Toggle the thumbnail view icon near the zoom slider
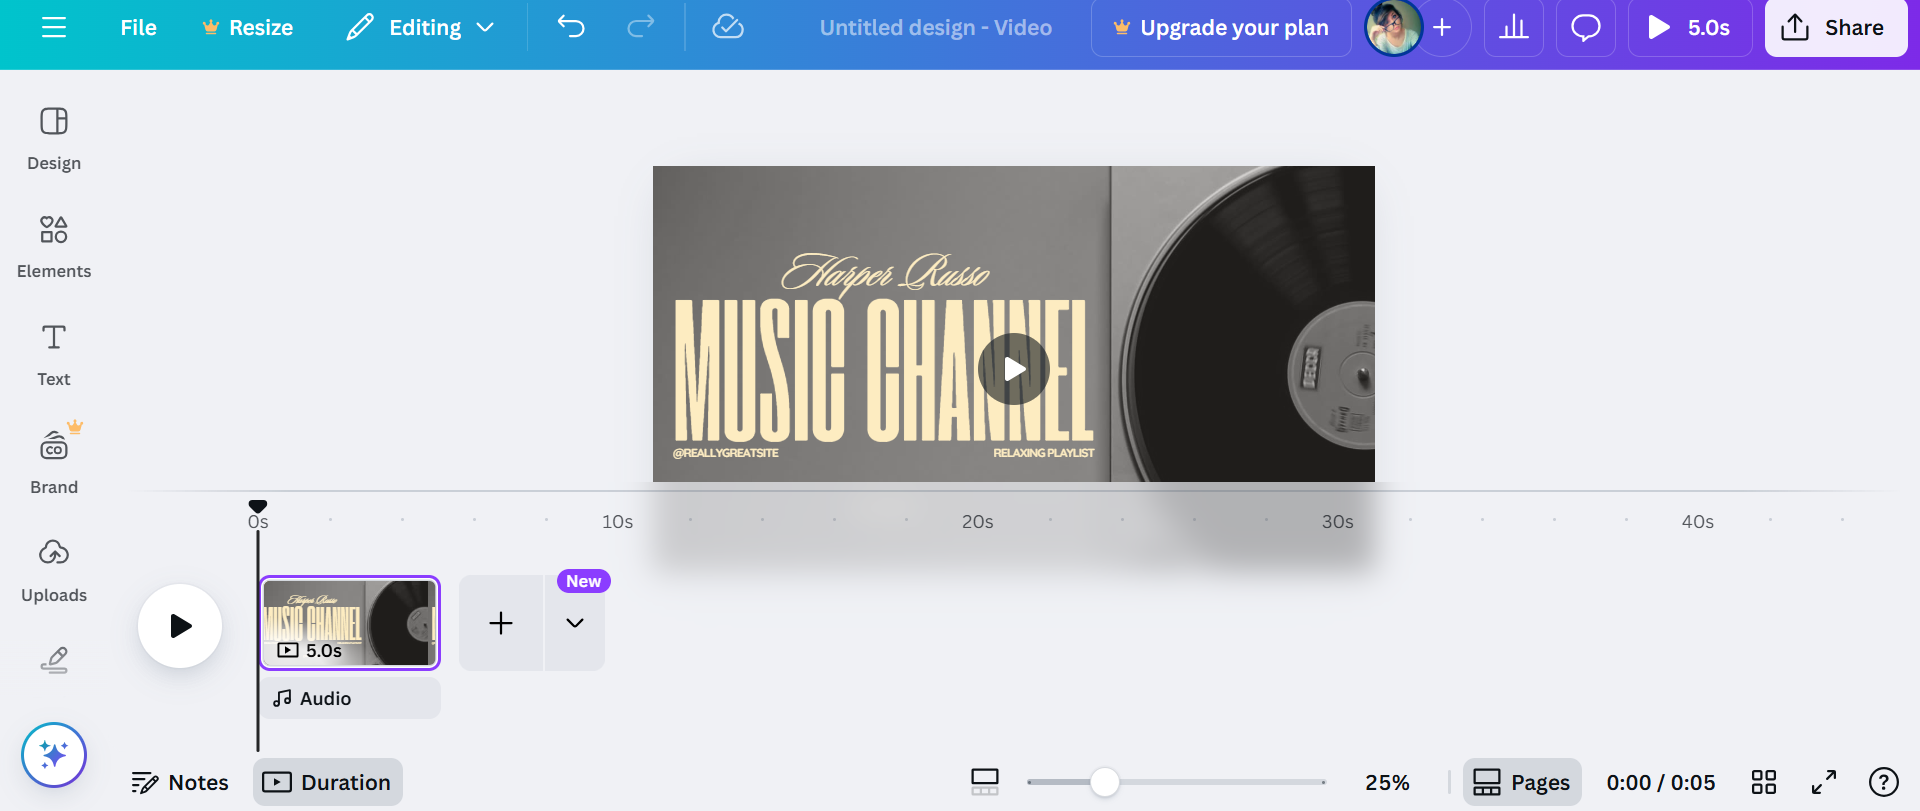 coord(985,782)
